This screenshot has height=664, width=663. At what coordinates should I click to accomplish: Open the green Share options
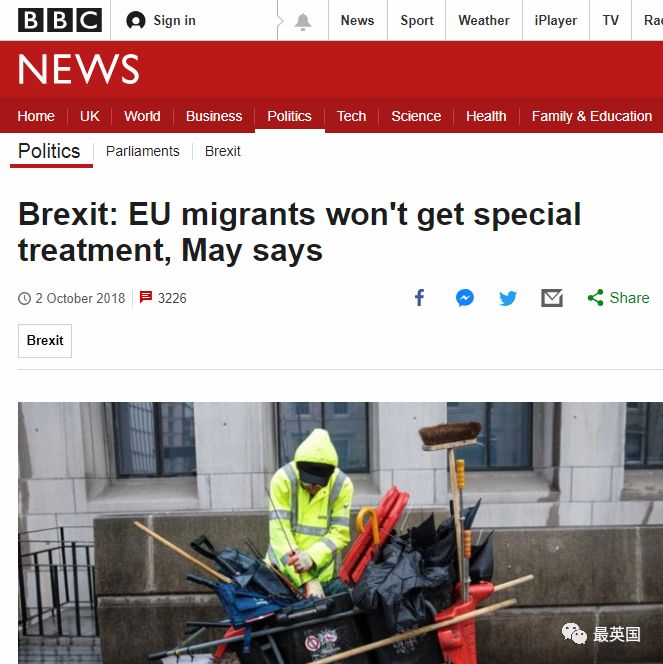(618, 298)
